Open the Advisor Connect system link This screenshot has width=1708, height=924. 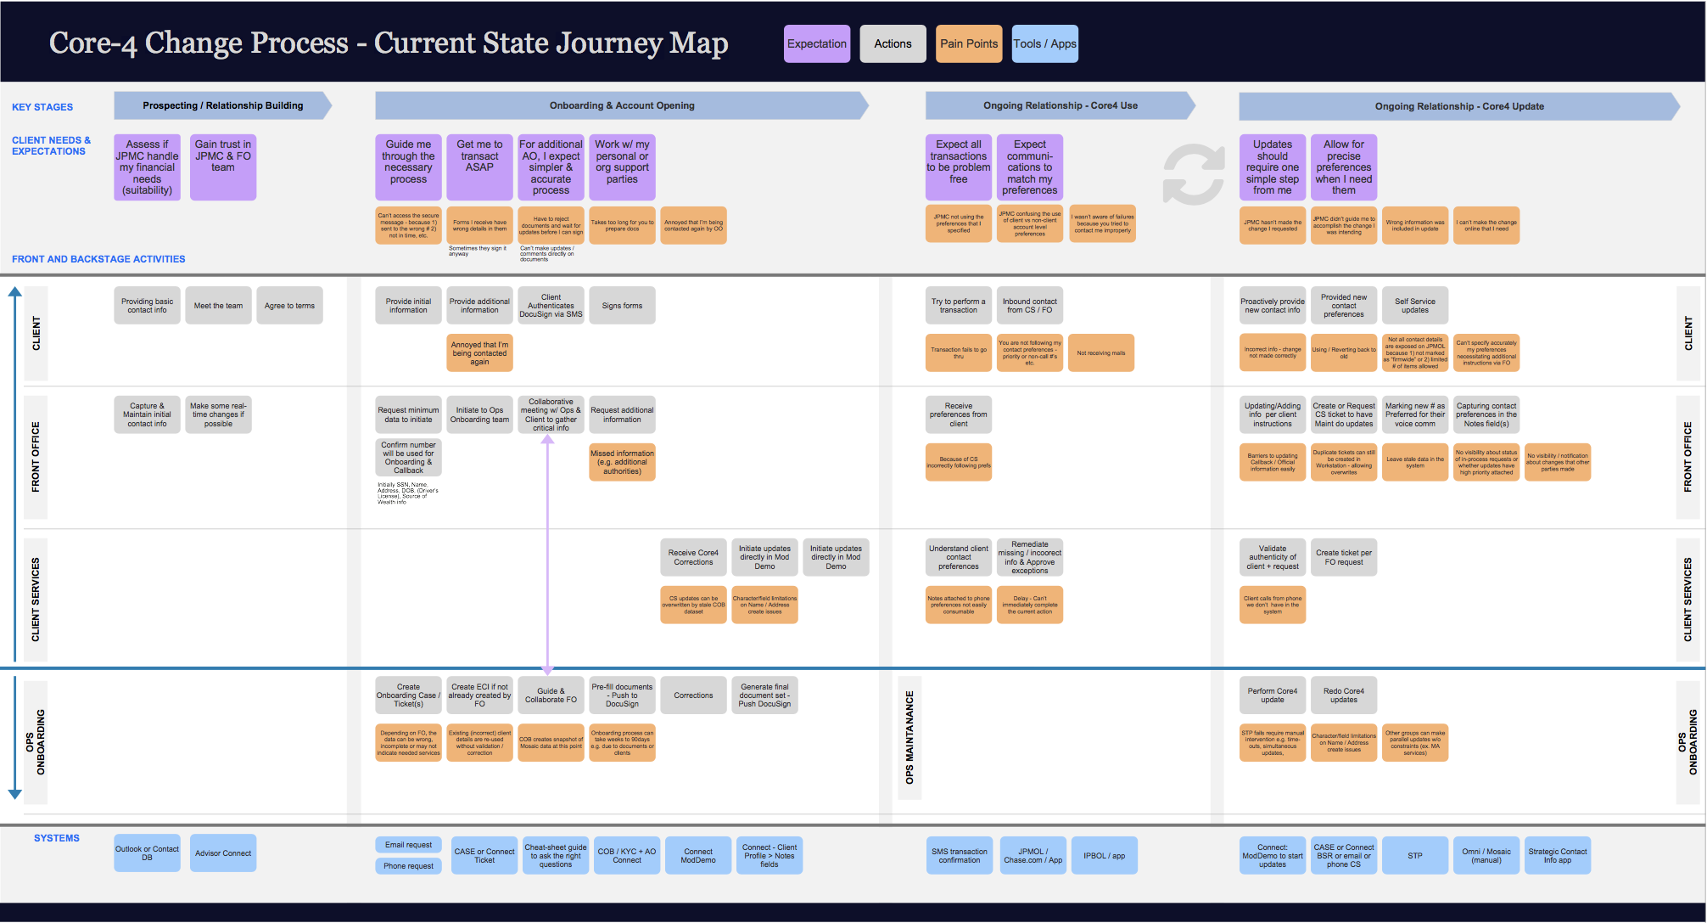coord(223,853)
